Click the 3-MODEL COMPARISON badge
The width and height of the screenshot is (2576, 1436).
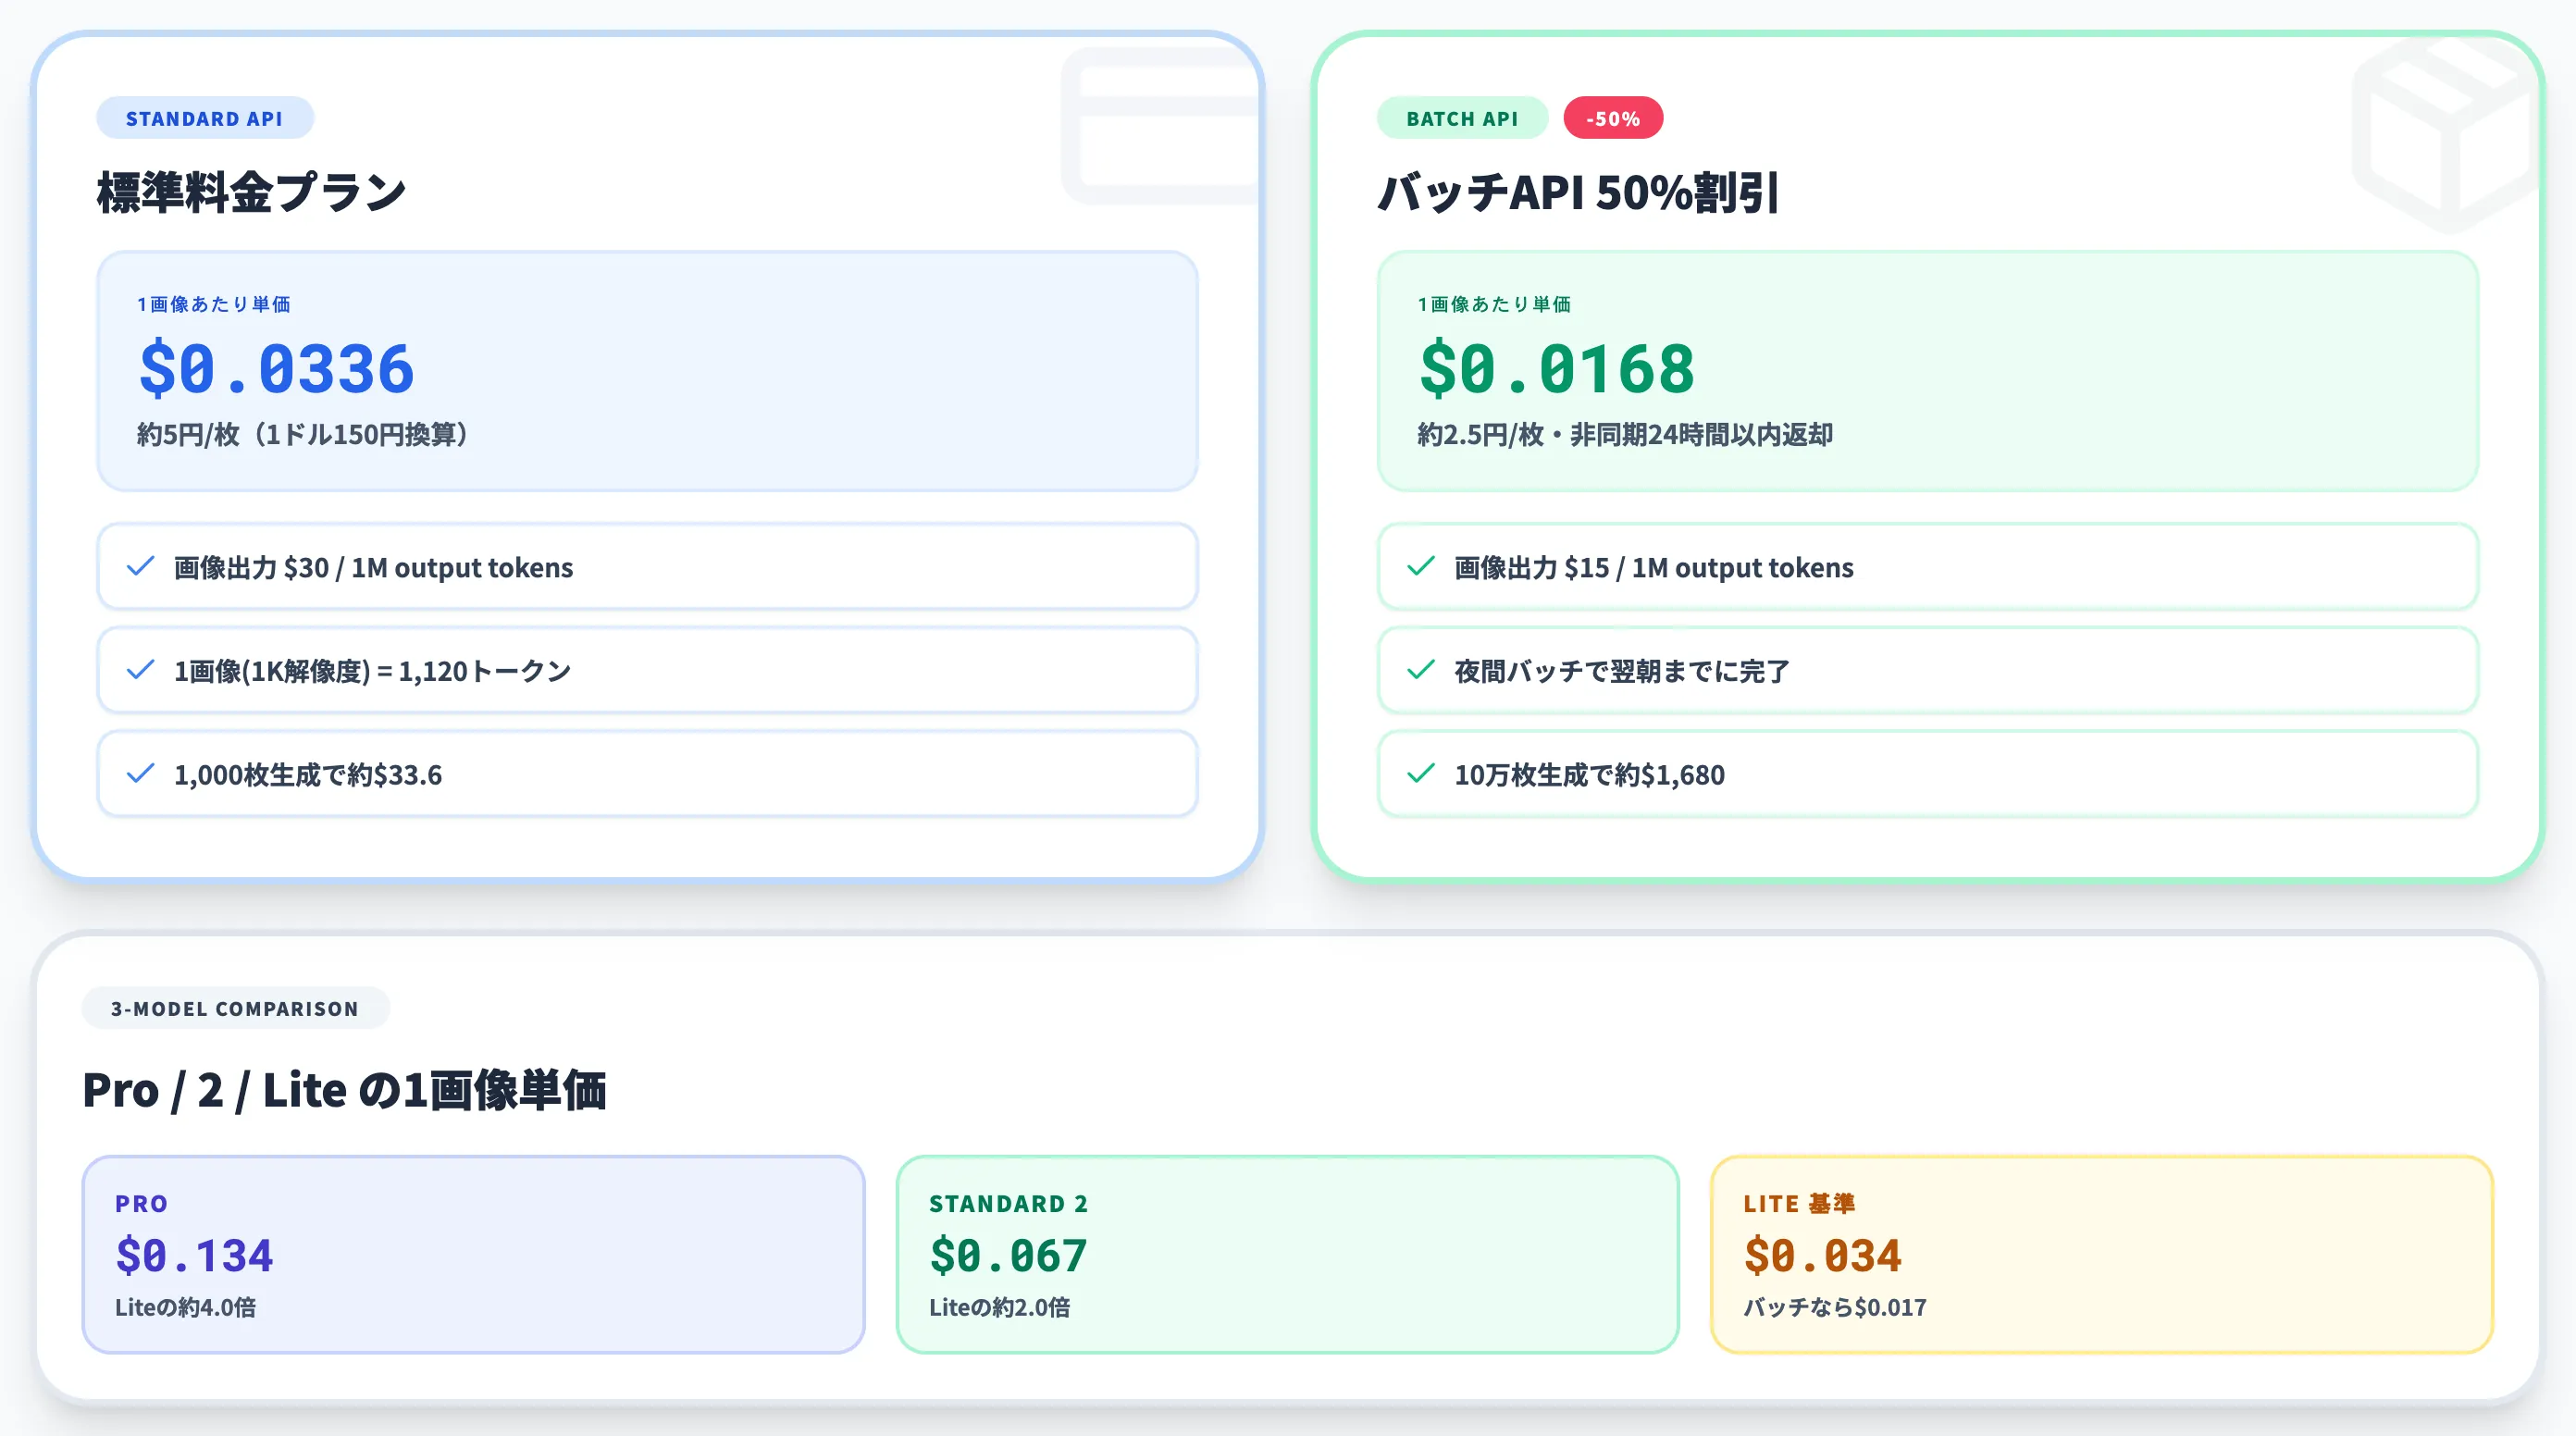[235, 1008]
